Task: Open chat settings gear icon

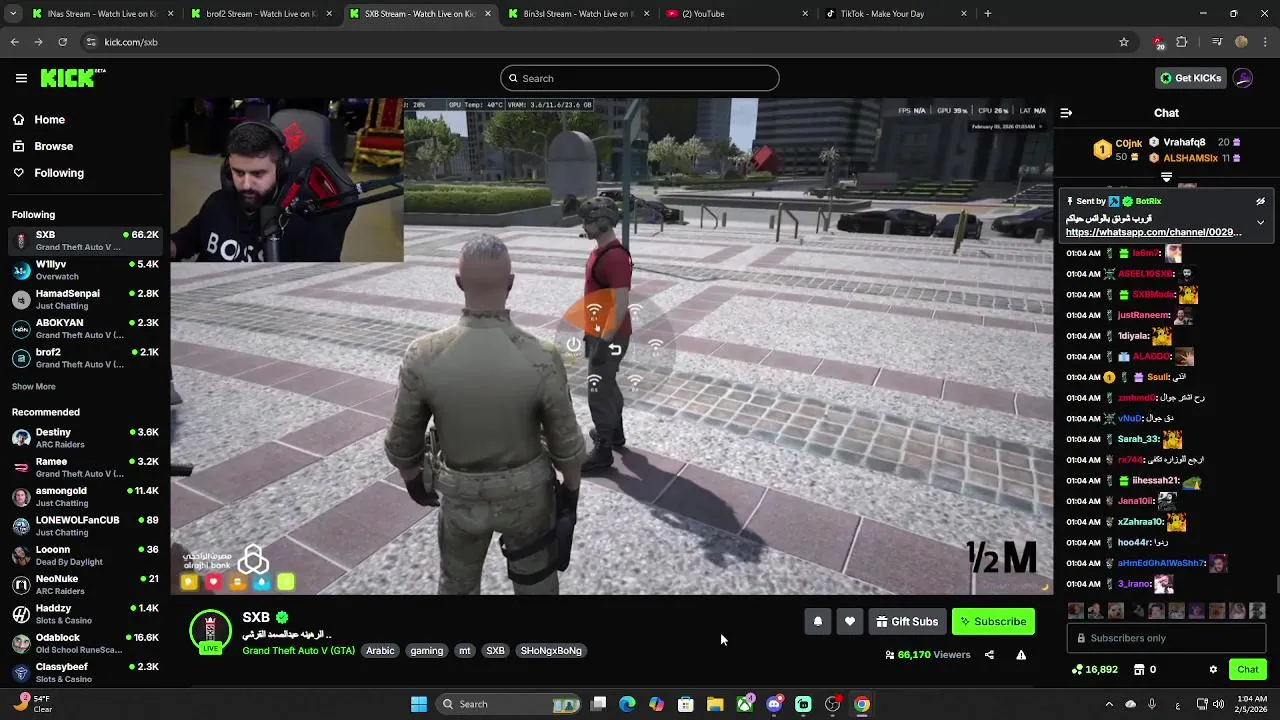Action: tap(1213, 670)
